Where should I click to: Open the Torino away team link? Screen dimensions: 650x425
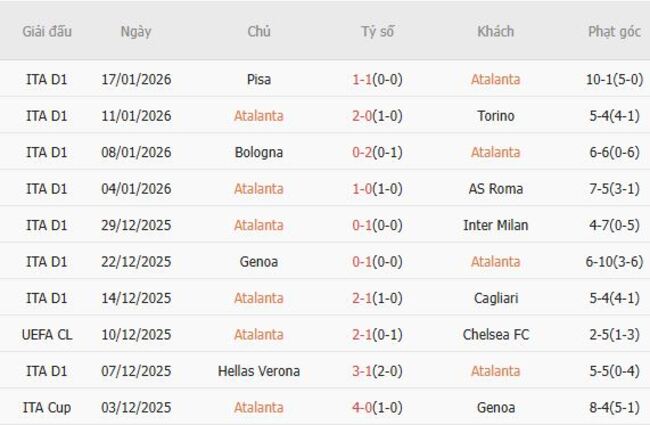tap(495, 116)
